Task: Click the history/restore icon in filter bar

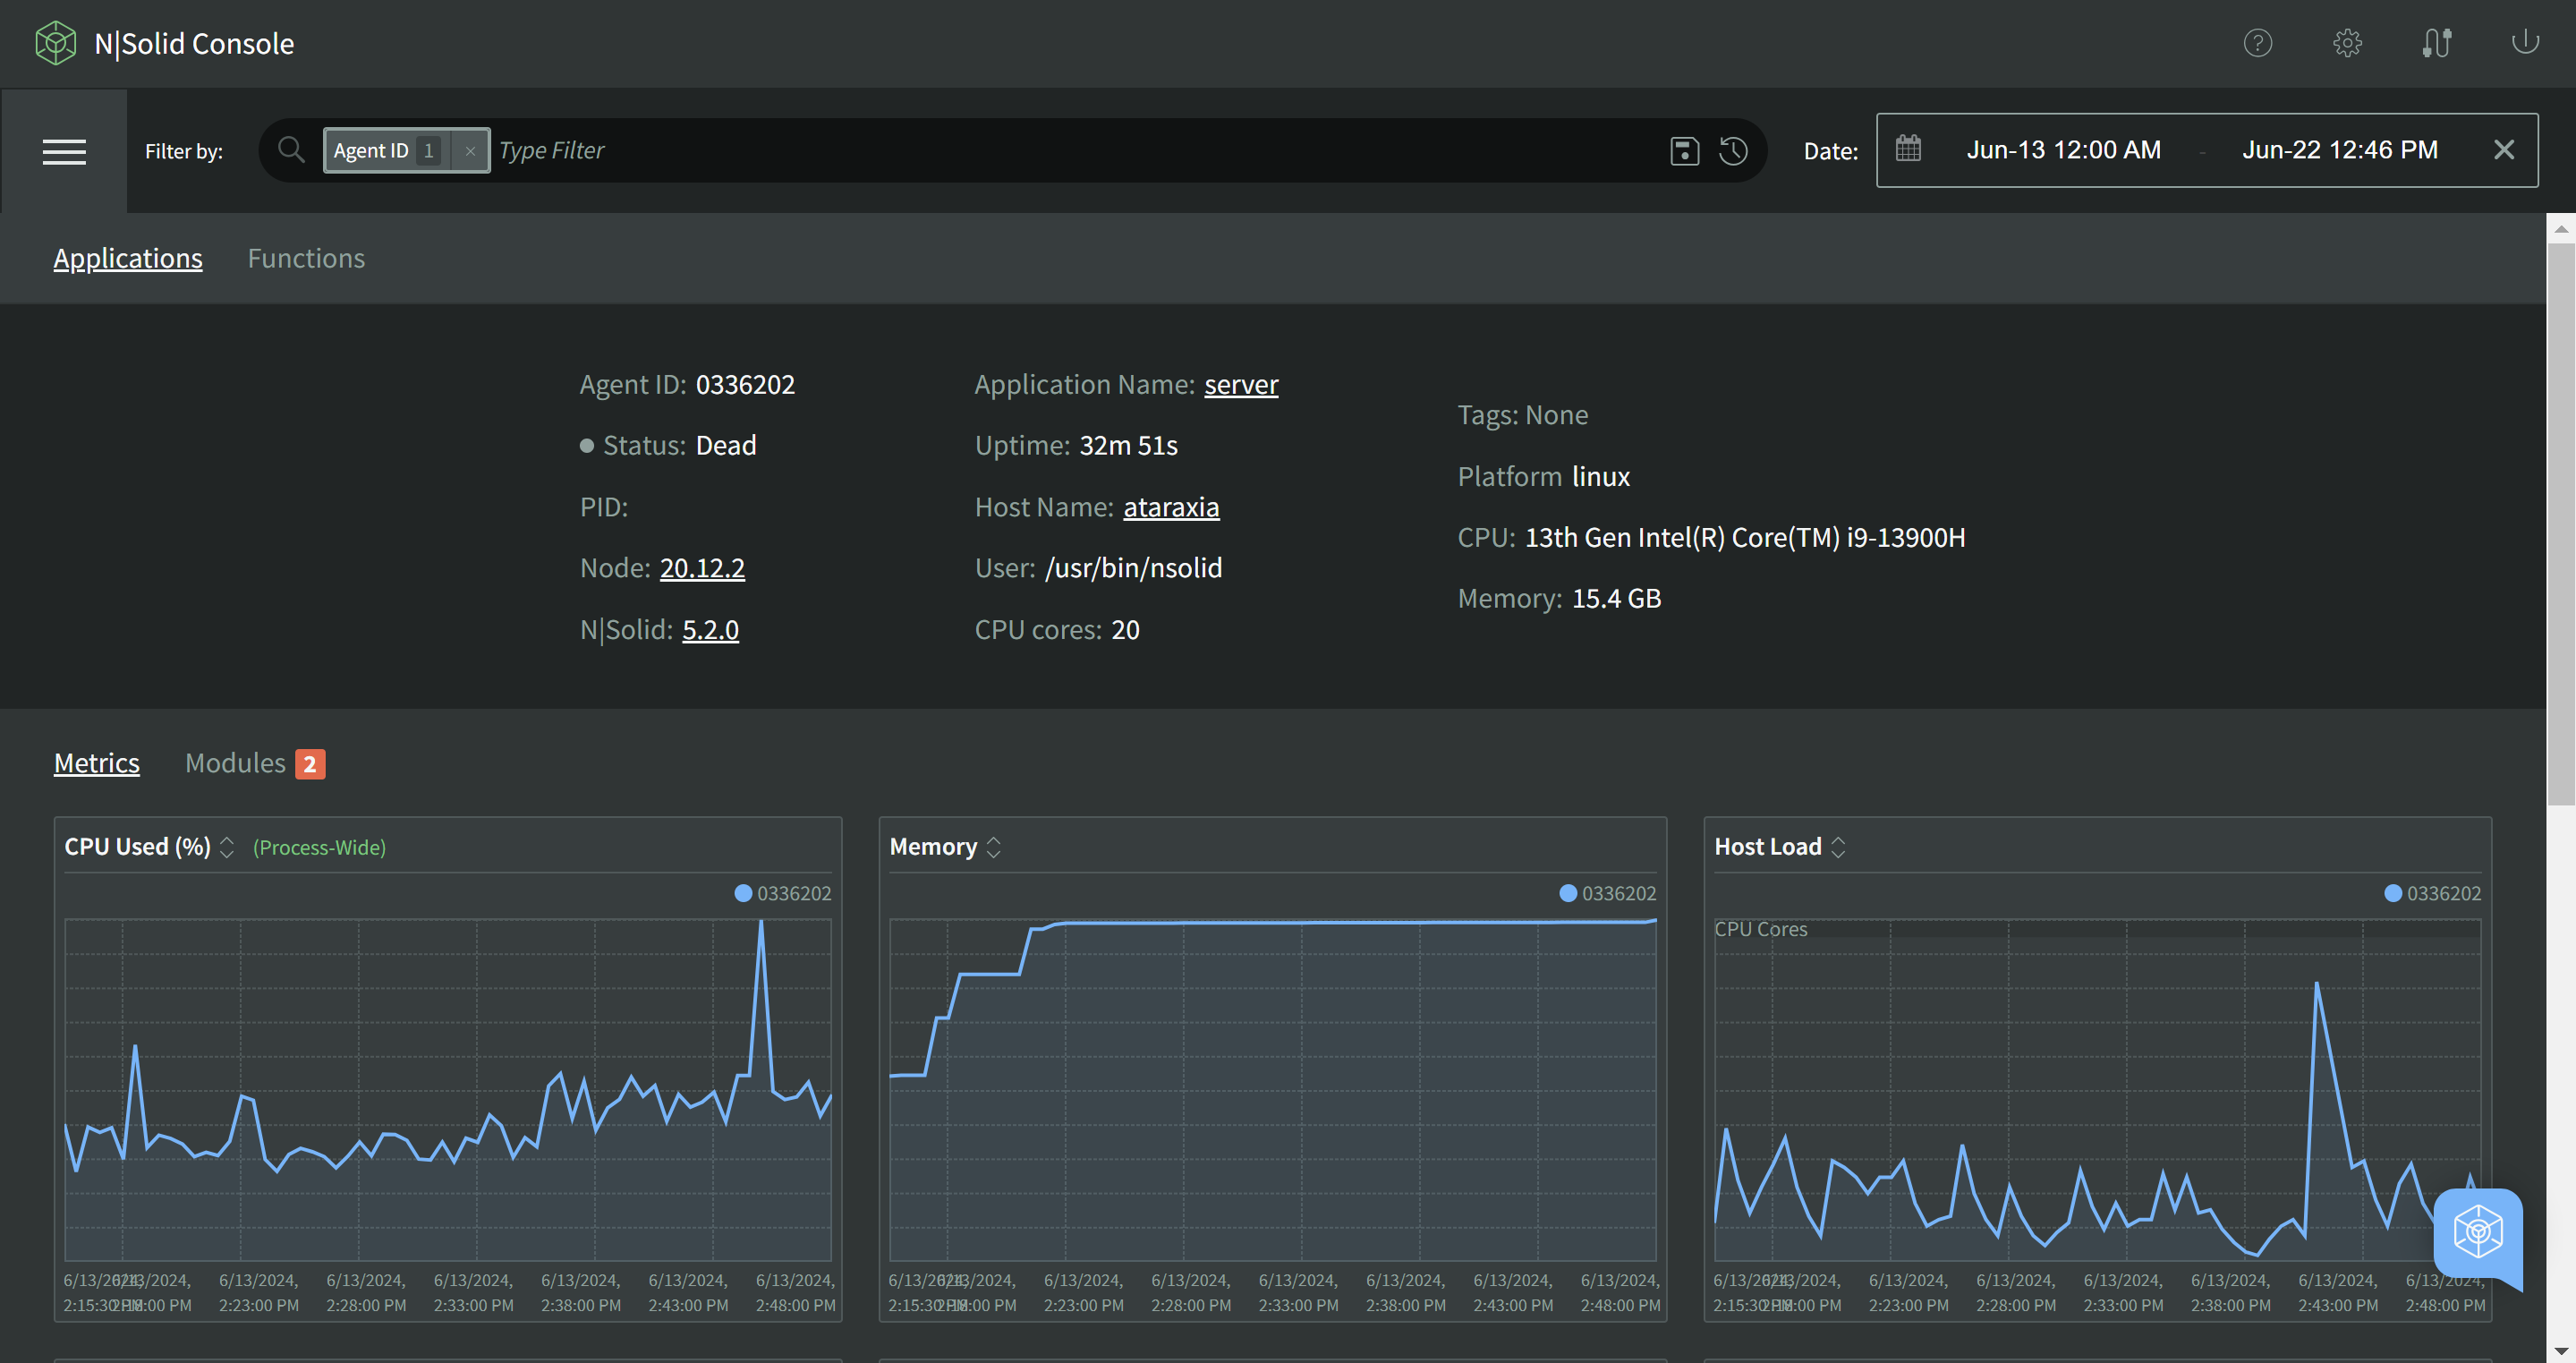Action: click(1734, 150)
